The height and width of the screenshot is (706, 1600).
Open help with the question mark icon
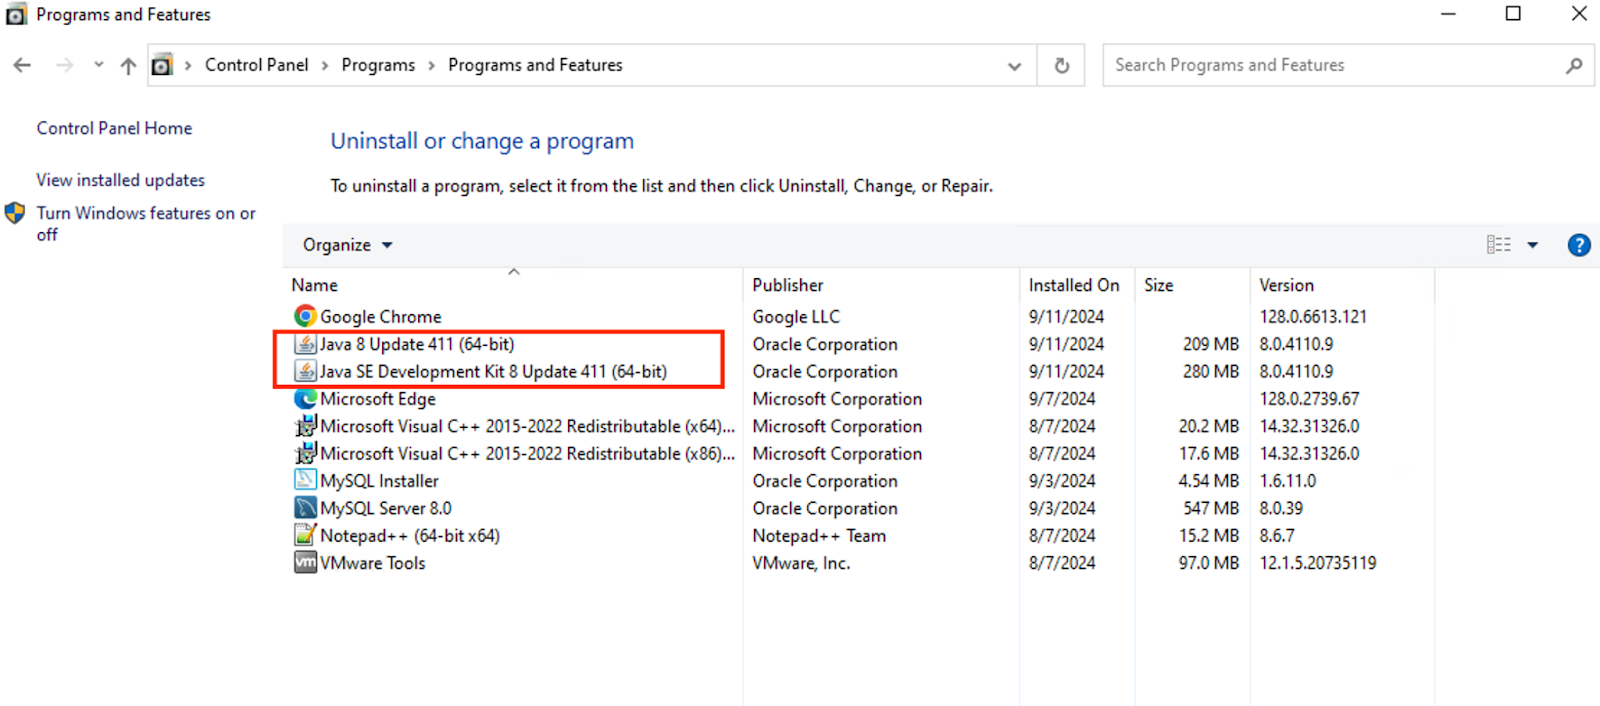(x=1579, y=245)
